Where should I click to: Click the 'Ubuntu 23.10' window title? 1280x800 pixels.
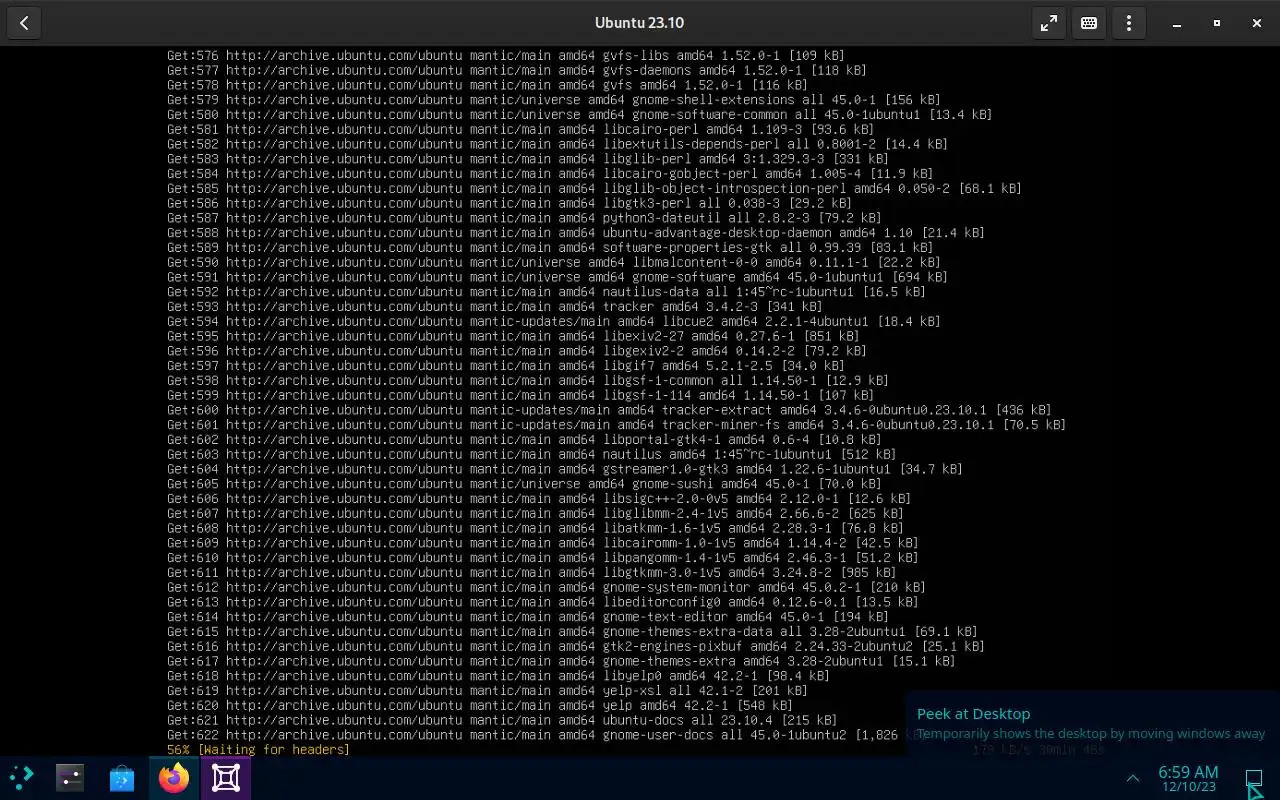[x=640, y=23]
